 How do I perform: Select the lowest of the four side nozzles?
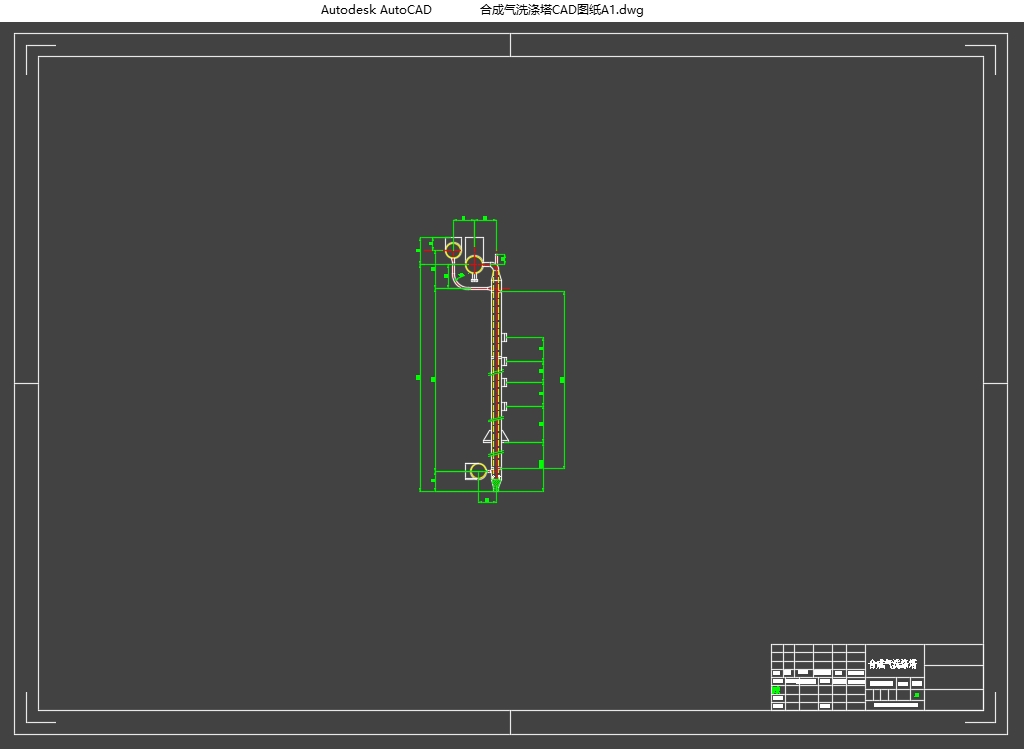[x=504, y=405]
